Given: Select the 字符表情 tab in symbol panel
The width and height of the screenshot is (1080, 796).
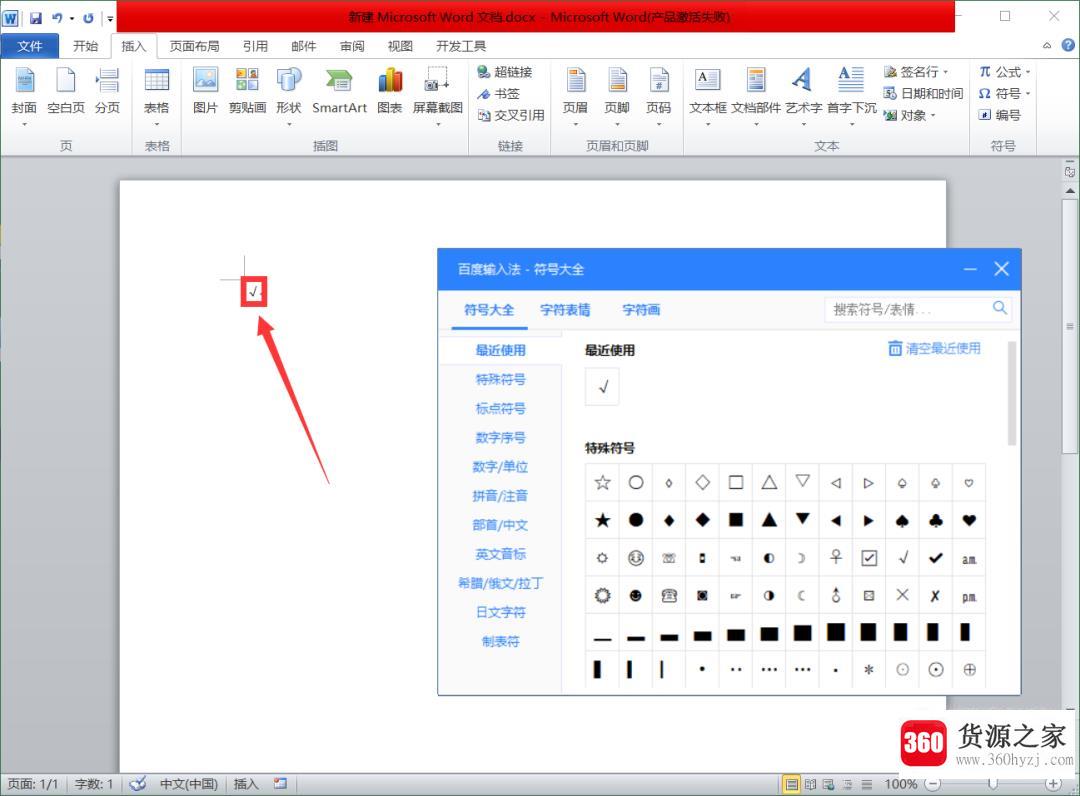Looking at the screenshot, I should tap(565, 310).
